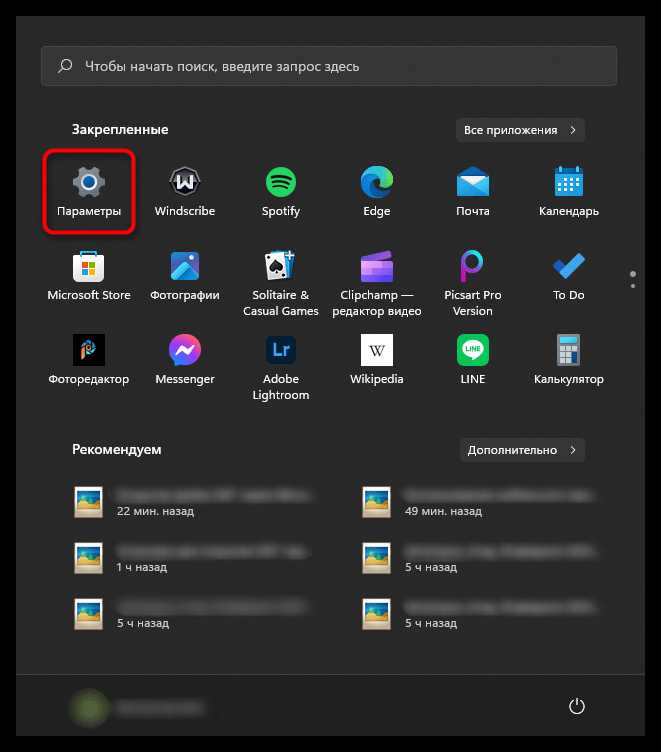Open recommended file from 22 мин. назад
661x752 pixels.
click(194, 502)
